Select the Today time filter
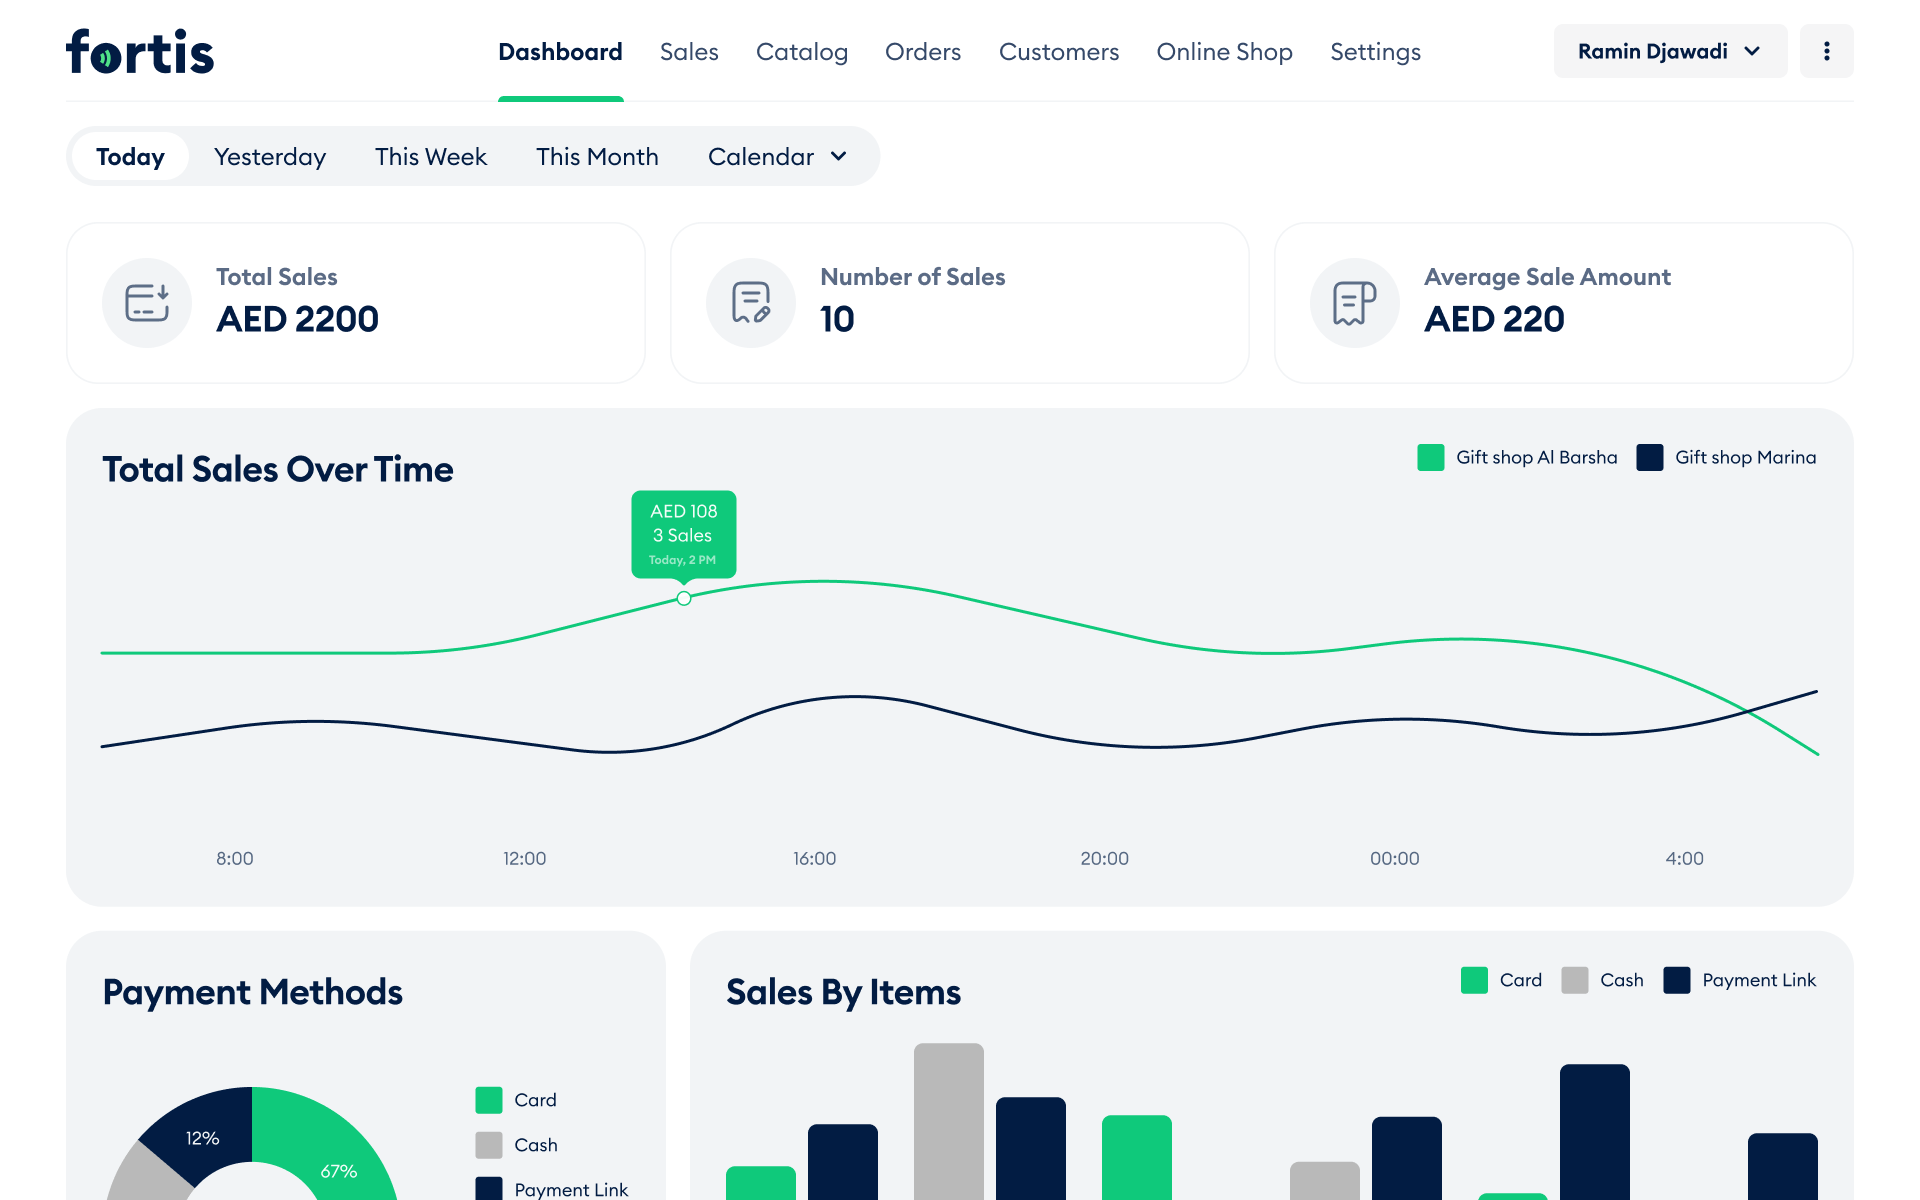 130,157
